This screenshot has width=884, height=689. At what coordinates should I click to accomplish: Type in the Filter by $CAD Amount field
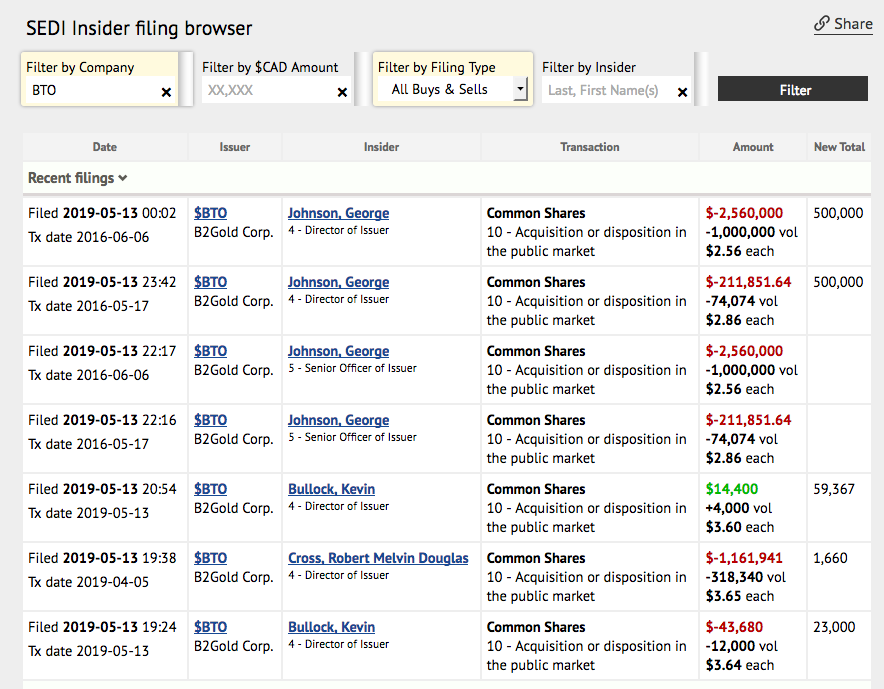[265, 90]
